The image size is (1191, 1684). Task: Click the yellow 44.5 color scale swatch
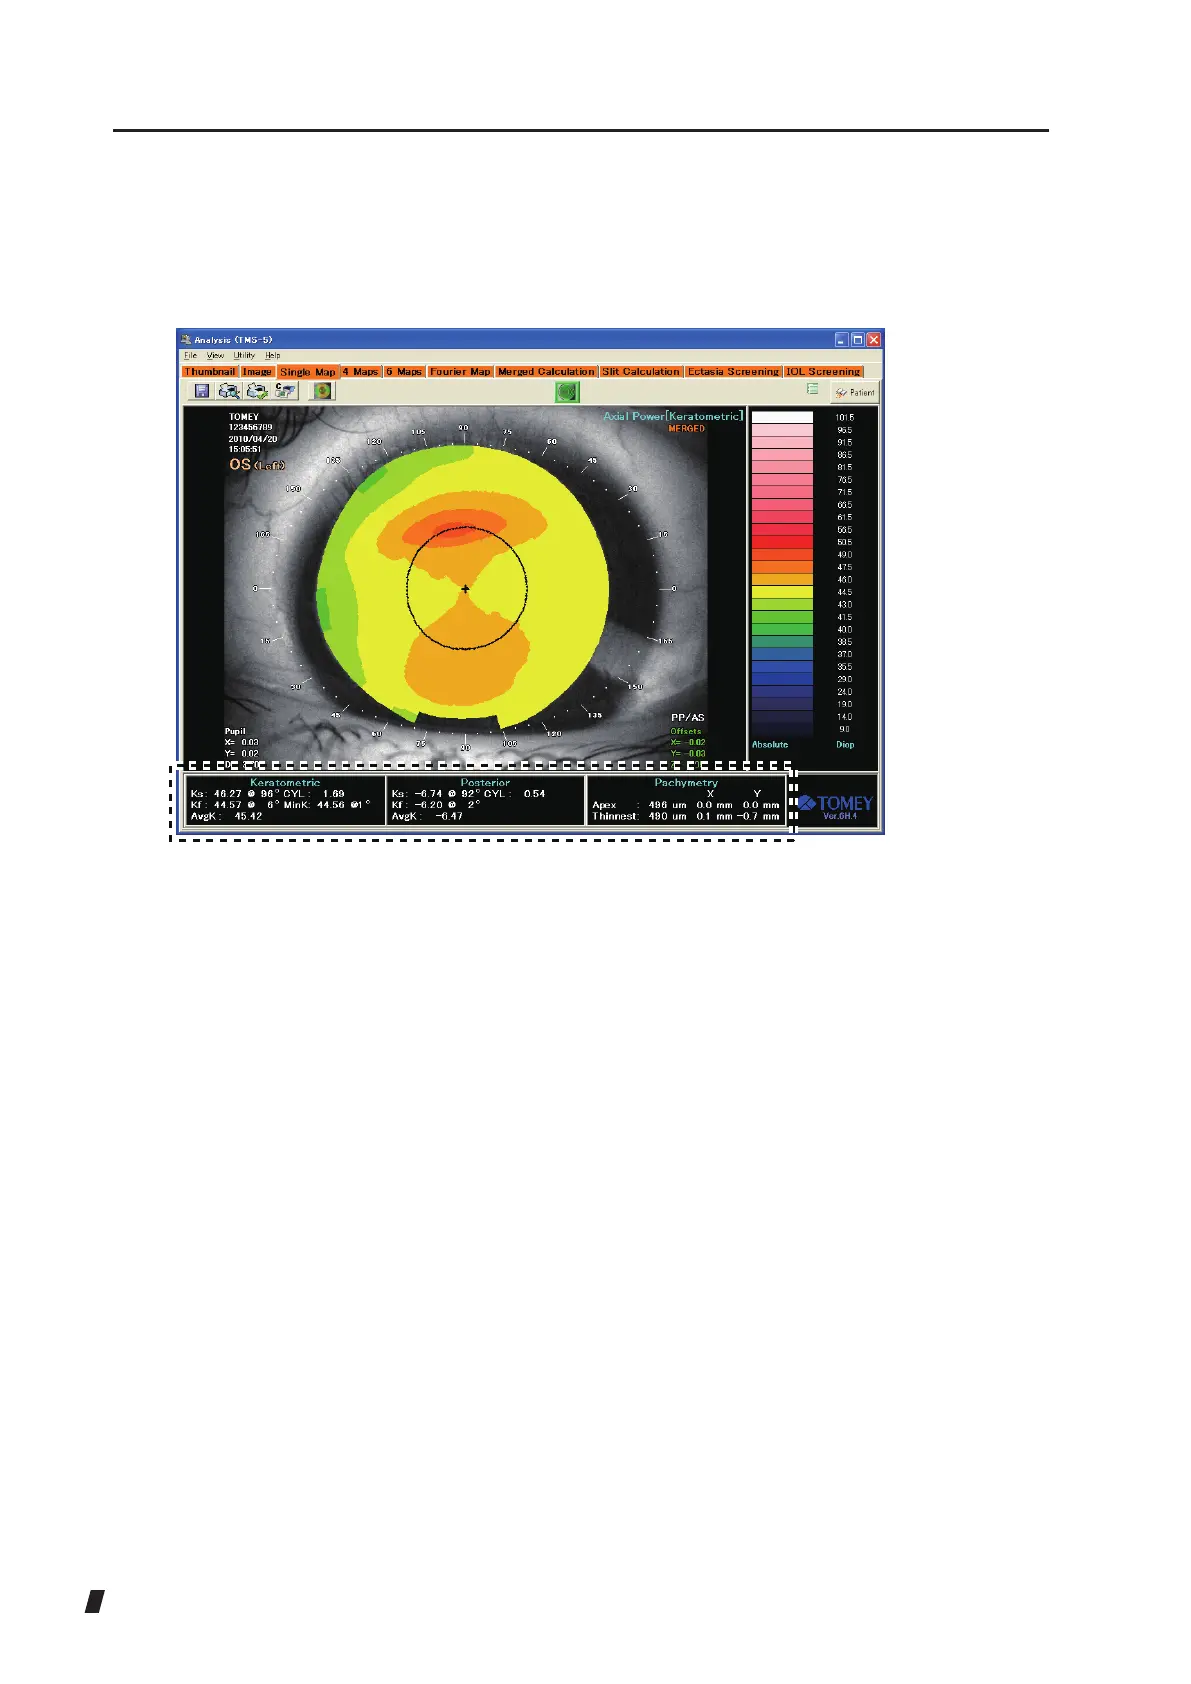tap(782, 592)
